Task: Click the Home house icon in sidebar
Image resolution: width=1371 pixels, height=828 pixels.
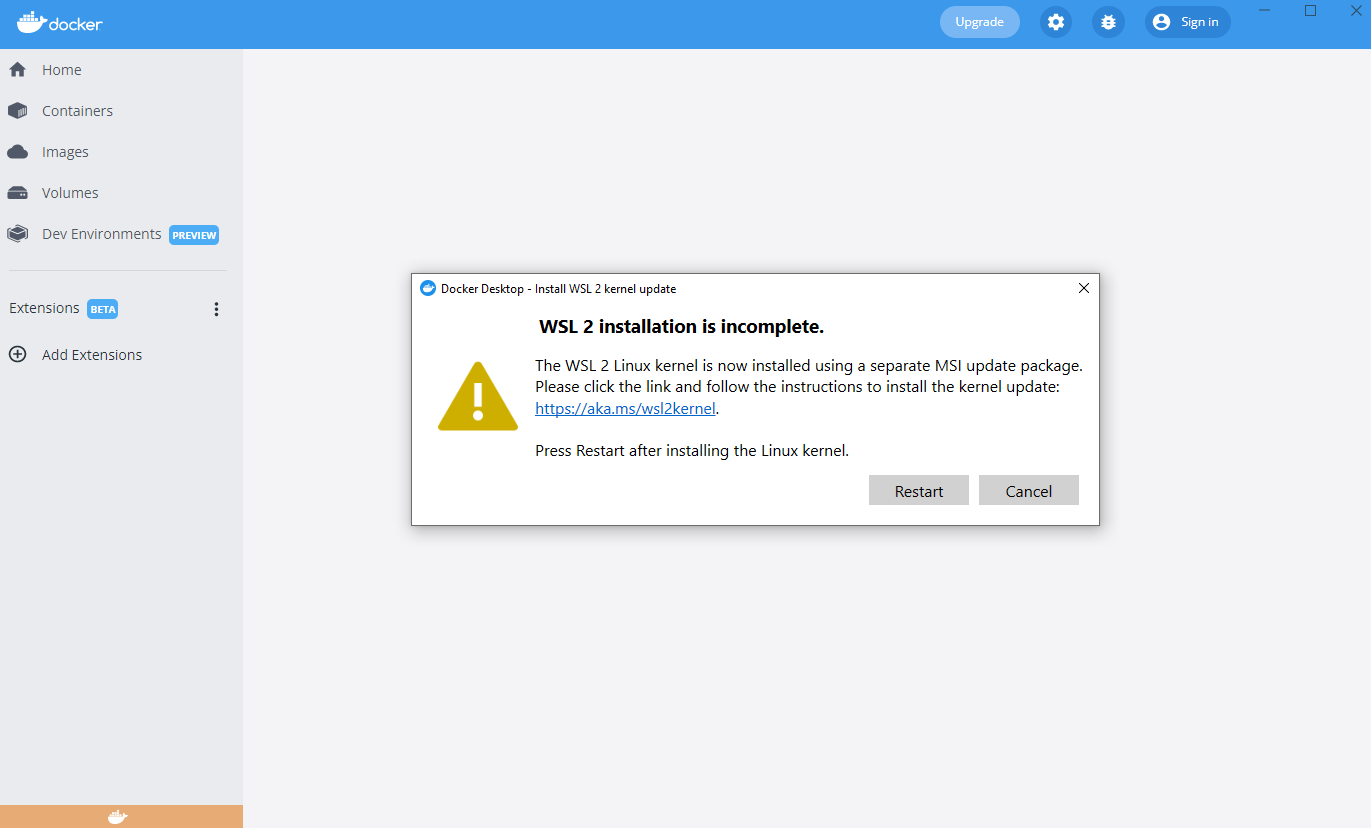Action: click(x=17, y=70)
